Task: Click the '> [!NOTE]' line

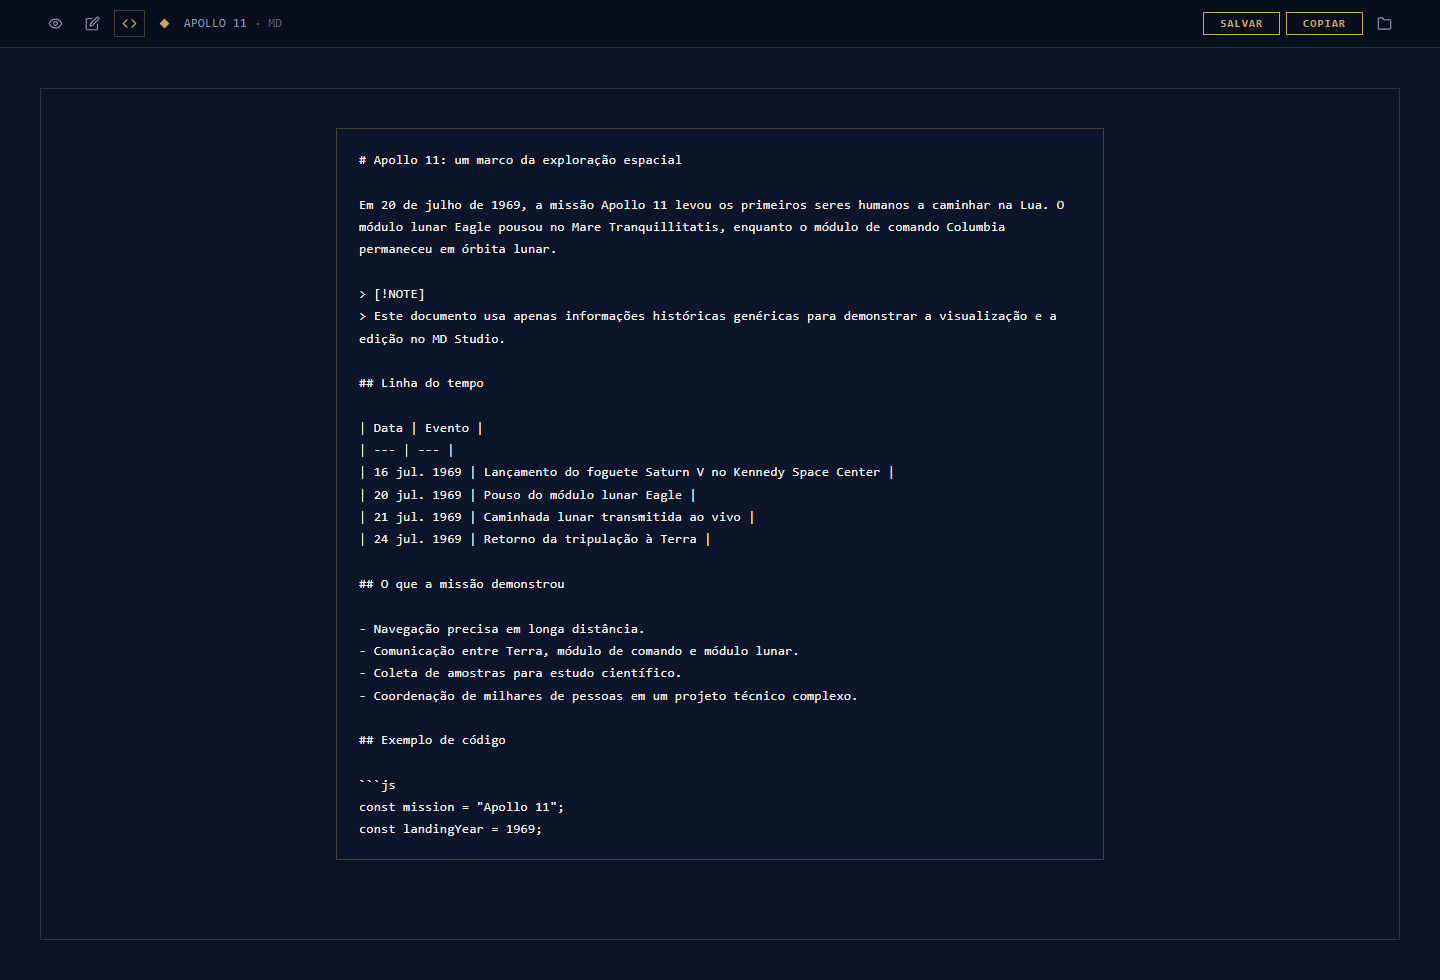Action: click(x=392, y=294)
